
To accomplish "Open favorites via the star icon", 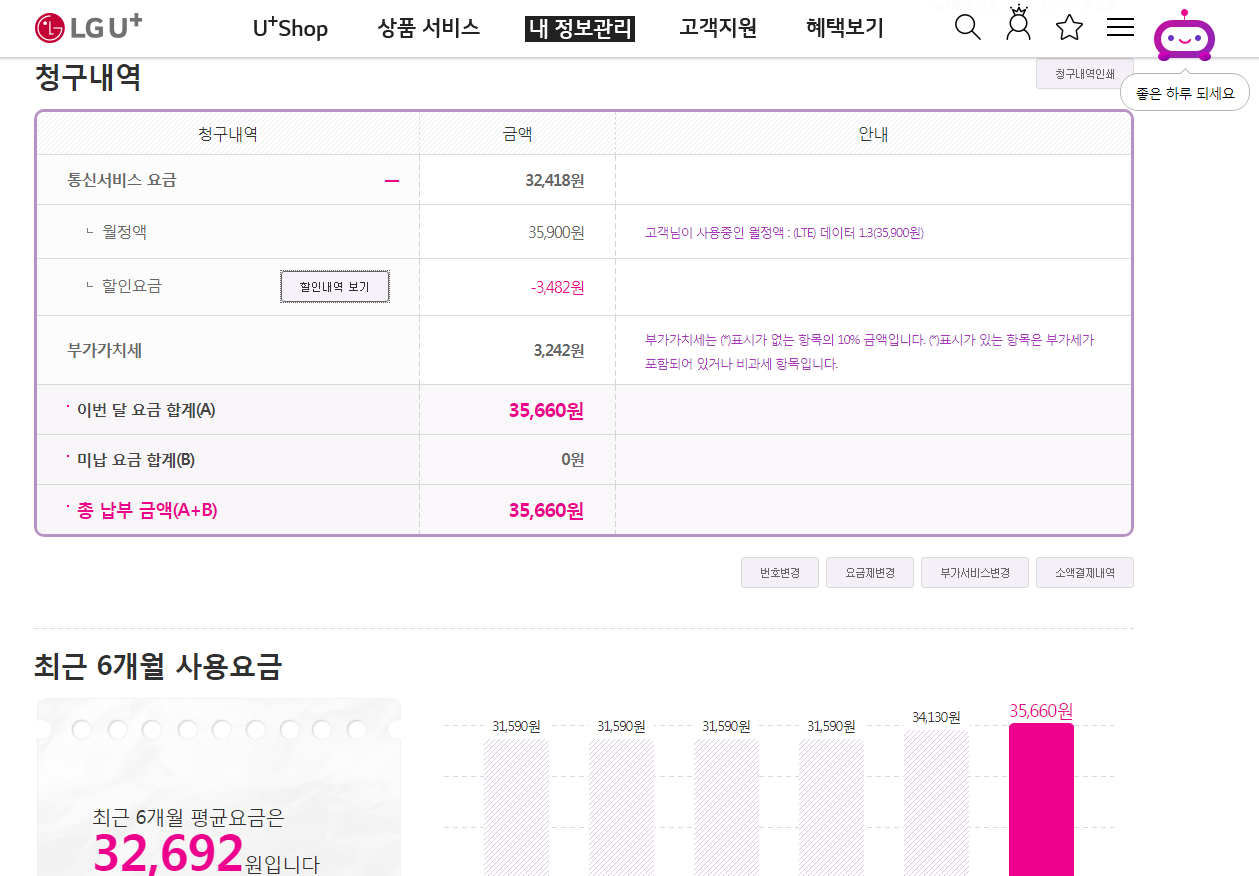I will (1069, 27).
